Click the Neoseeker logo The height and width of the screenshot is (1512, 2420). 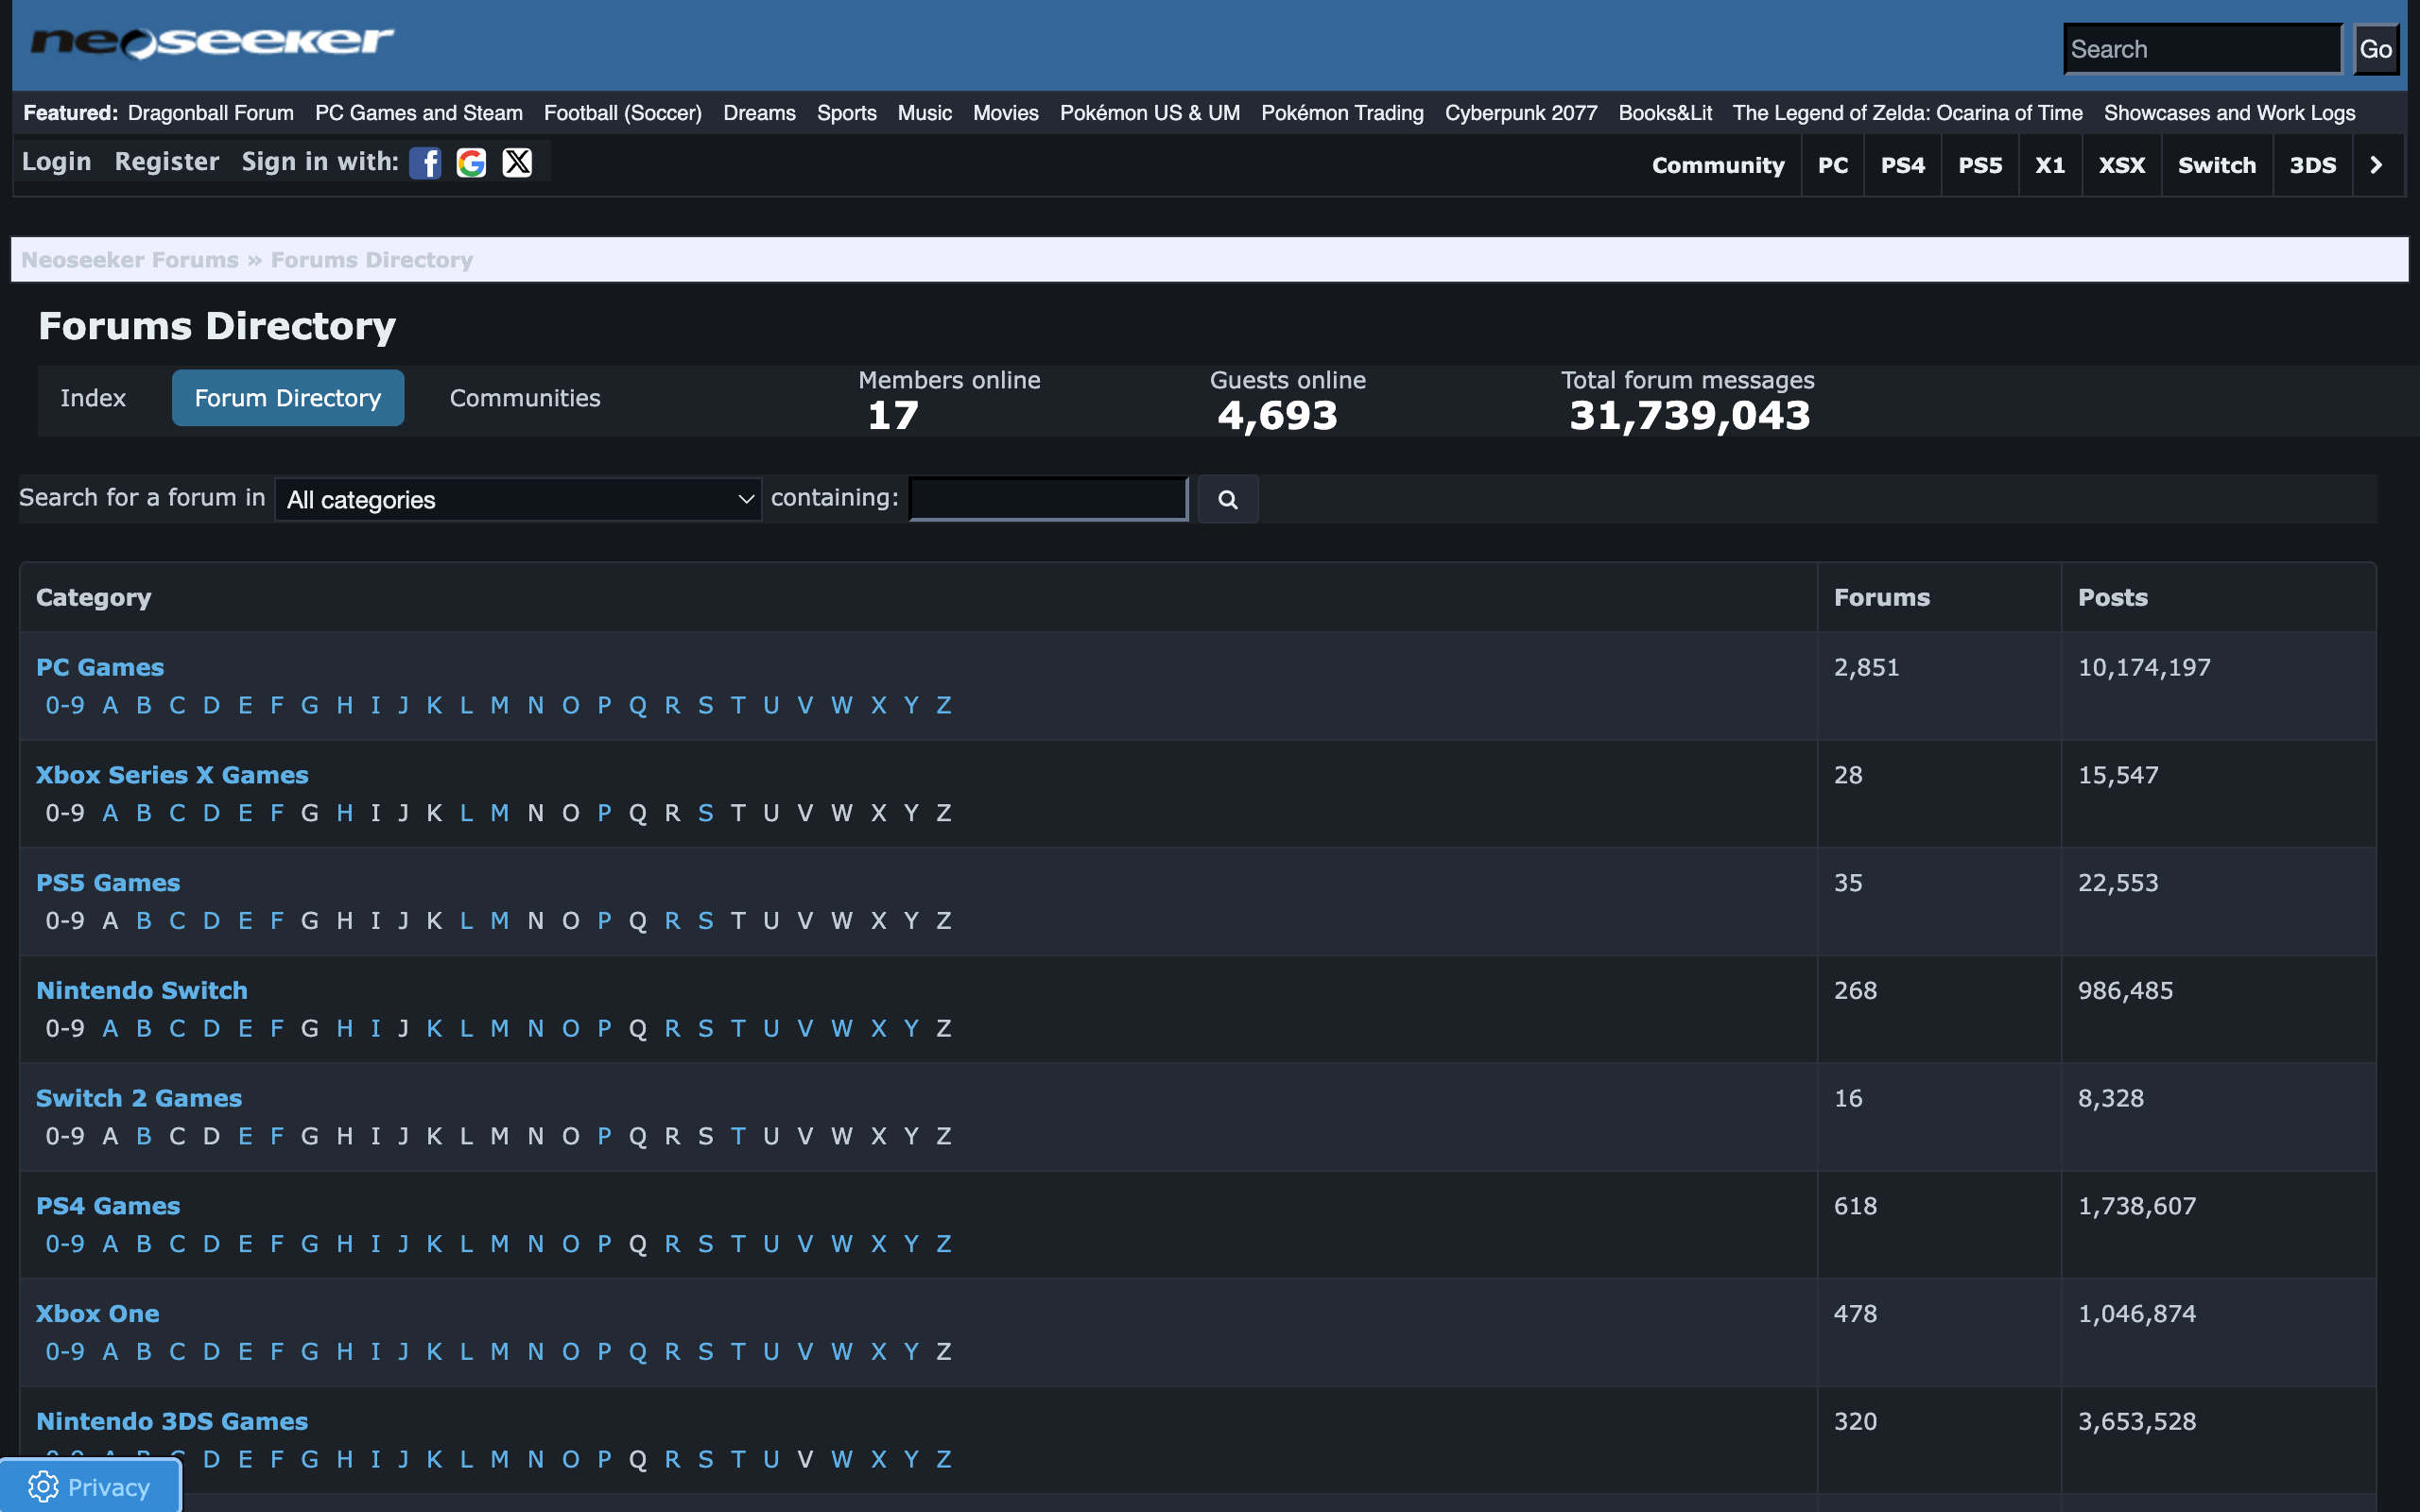[x=212, y=42]
